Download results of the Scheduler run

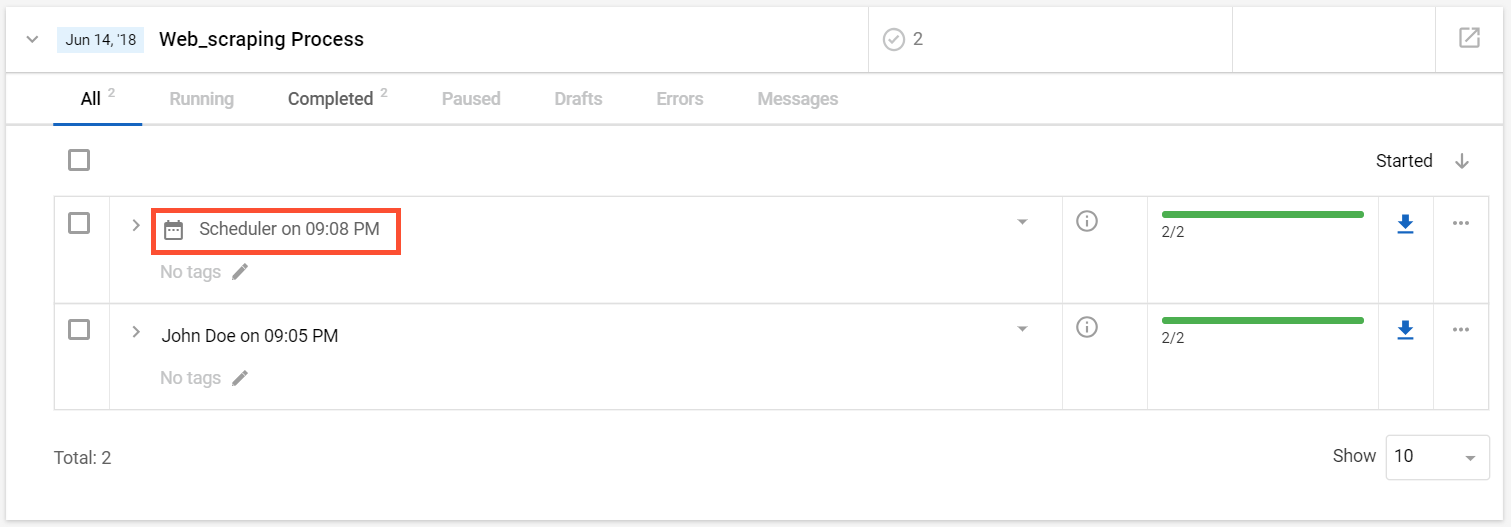click(x=1405, y=224)
